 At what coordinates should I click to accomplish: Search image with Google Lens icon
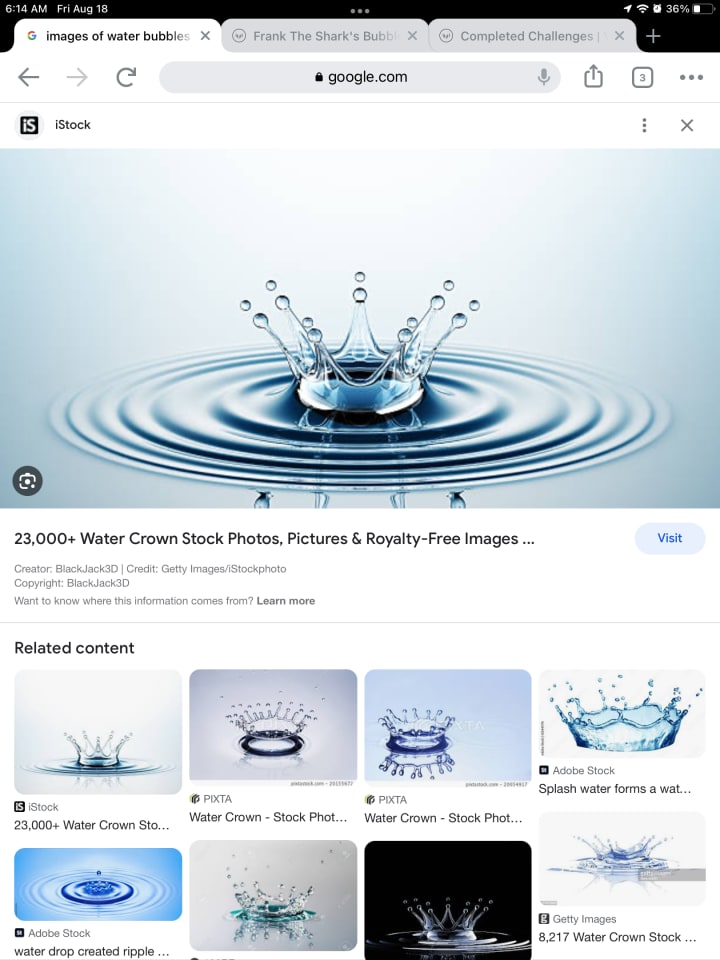coord(28,481)
